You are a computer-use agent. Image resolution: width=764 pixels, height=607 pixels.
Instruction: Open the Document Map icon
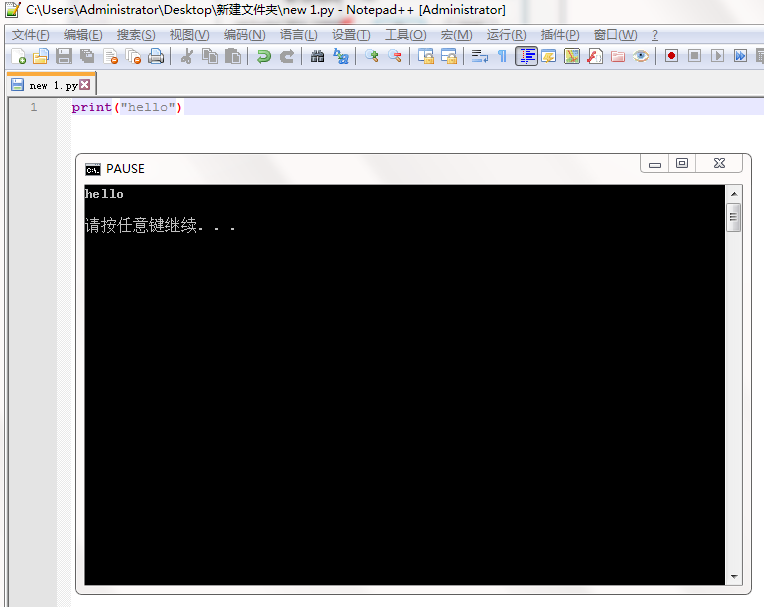coord(572,57)
